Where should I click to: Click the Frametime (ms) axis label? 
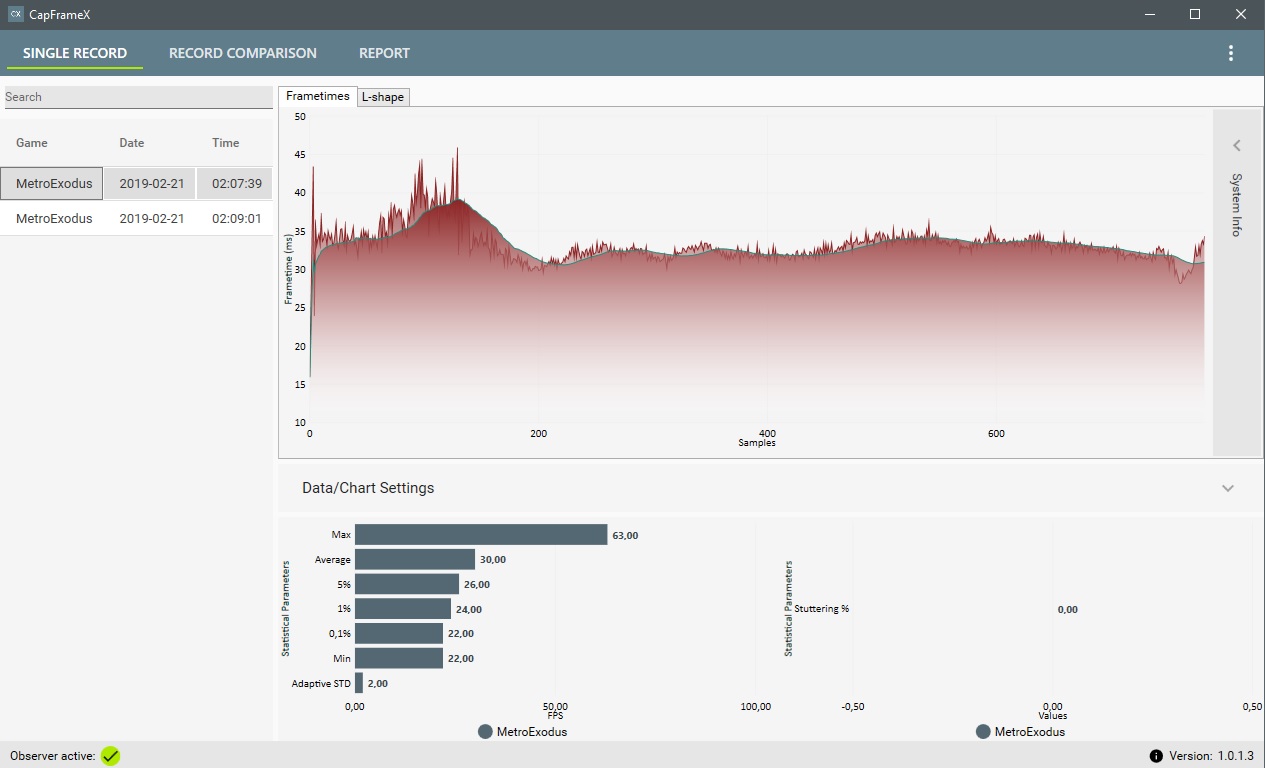click(288, 269)
